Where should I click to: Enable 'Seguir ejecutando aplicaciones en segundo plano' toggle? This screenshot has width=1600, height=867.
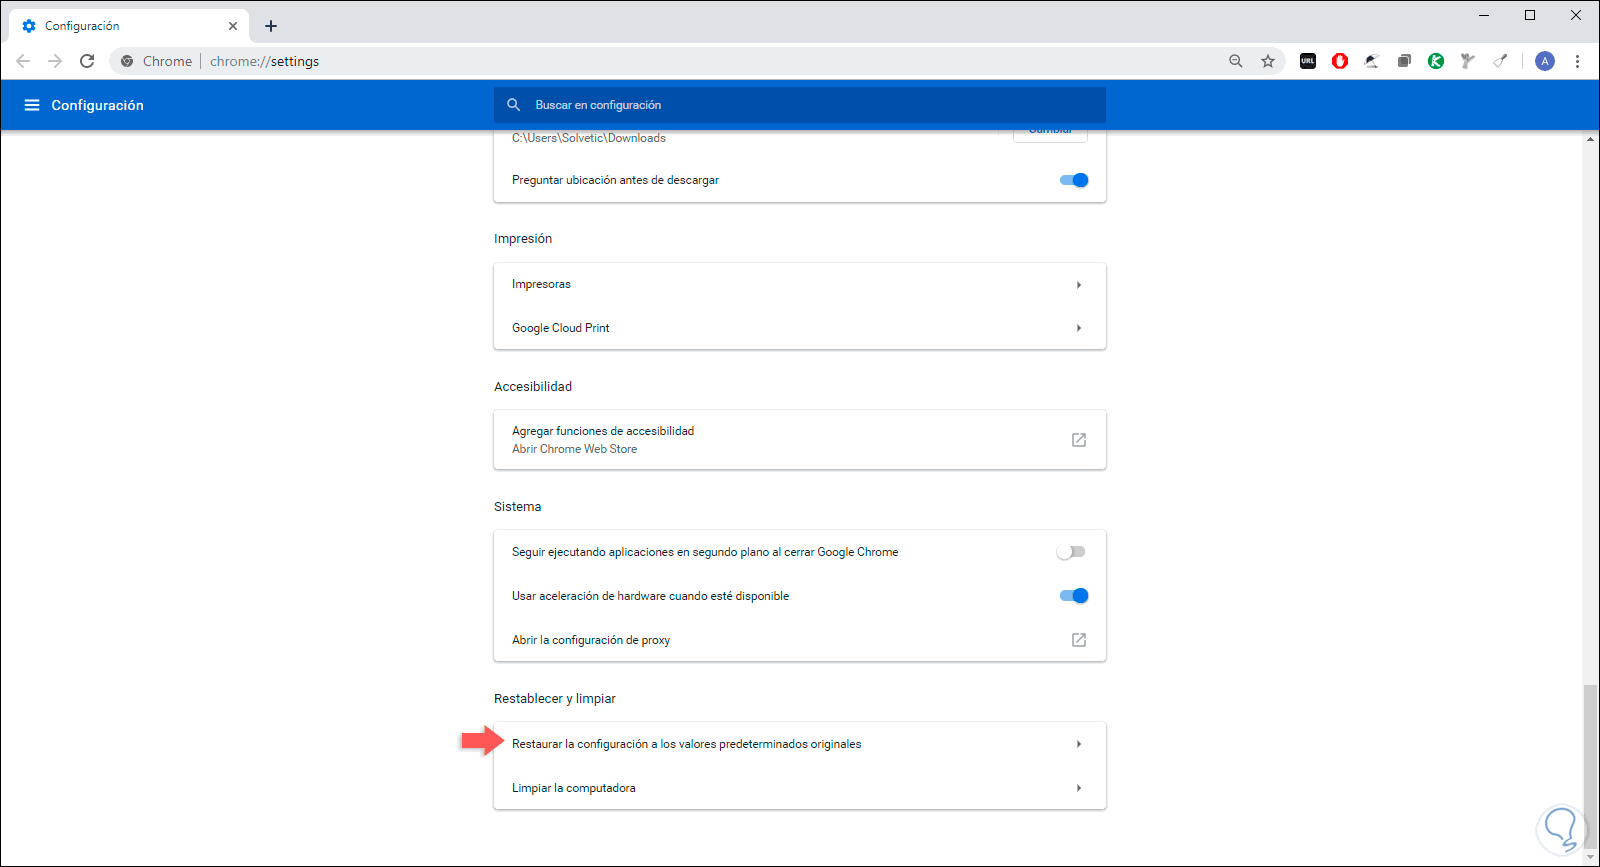(x=1071, y=552)
